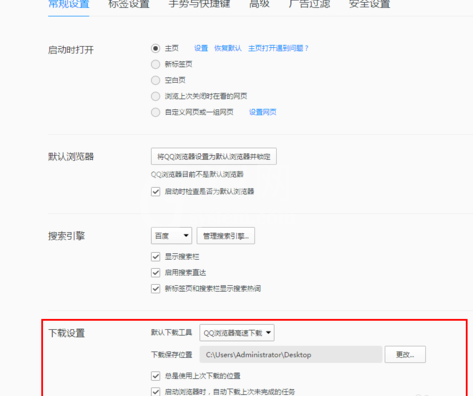Switch to the 安全设置 tab
473x396 pixels.
369,4
